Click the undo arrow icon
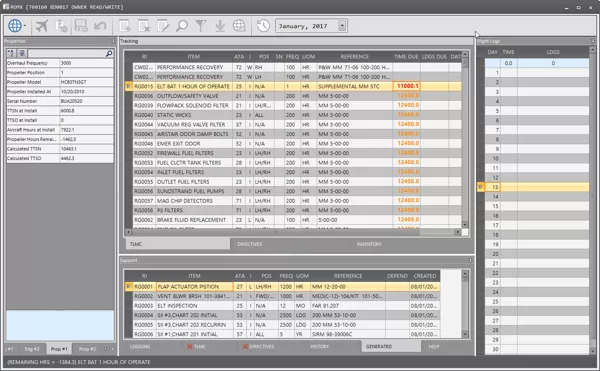600x371 pixels. coord(100,26)
